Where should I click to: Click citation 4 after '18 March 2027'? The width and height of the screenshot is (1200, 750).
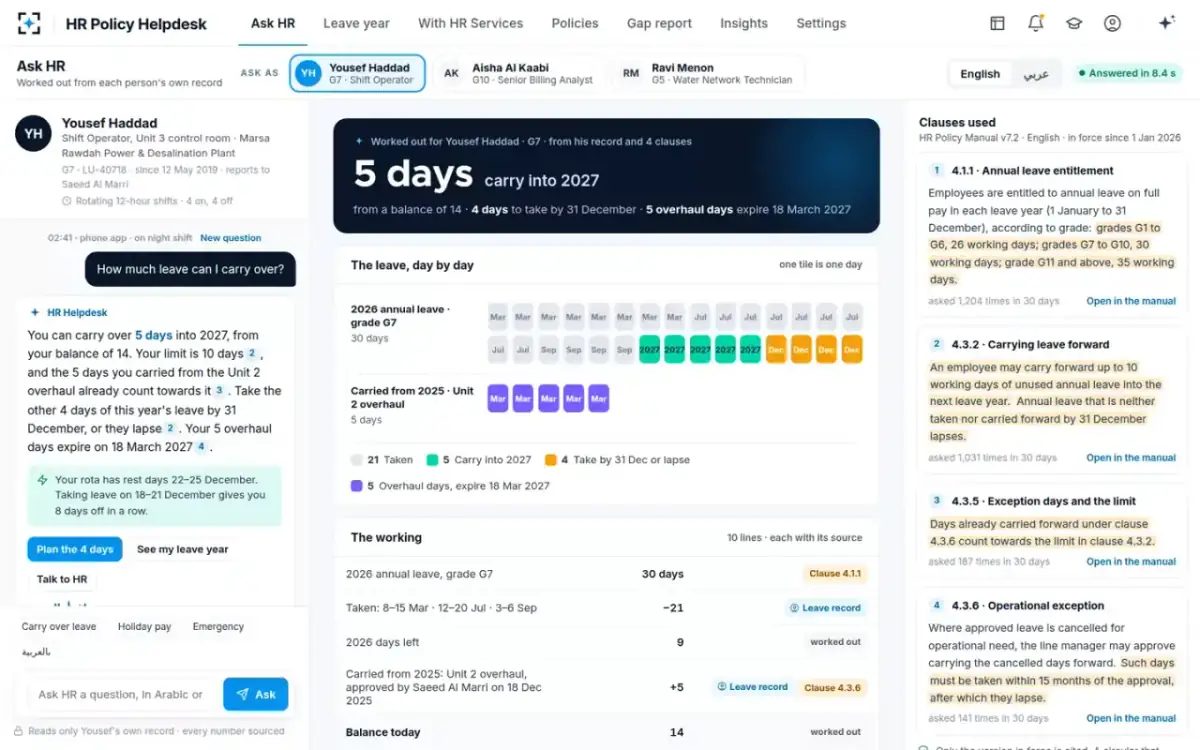201,447
